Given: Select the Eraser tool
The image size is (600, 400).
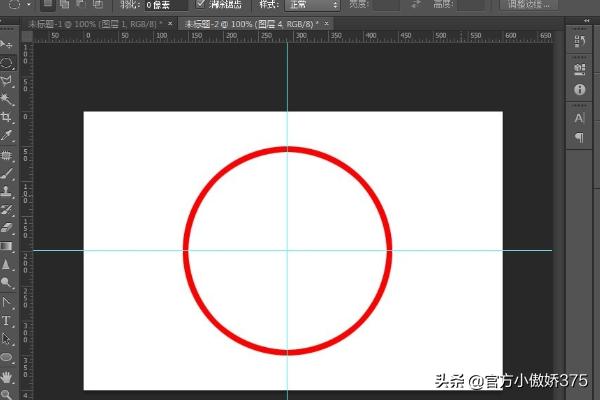Looking at the screenshot, I should pyautogui.click(x=7, y=227).
